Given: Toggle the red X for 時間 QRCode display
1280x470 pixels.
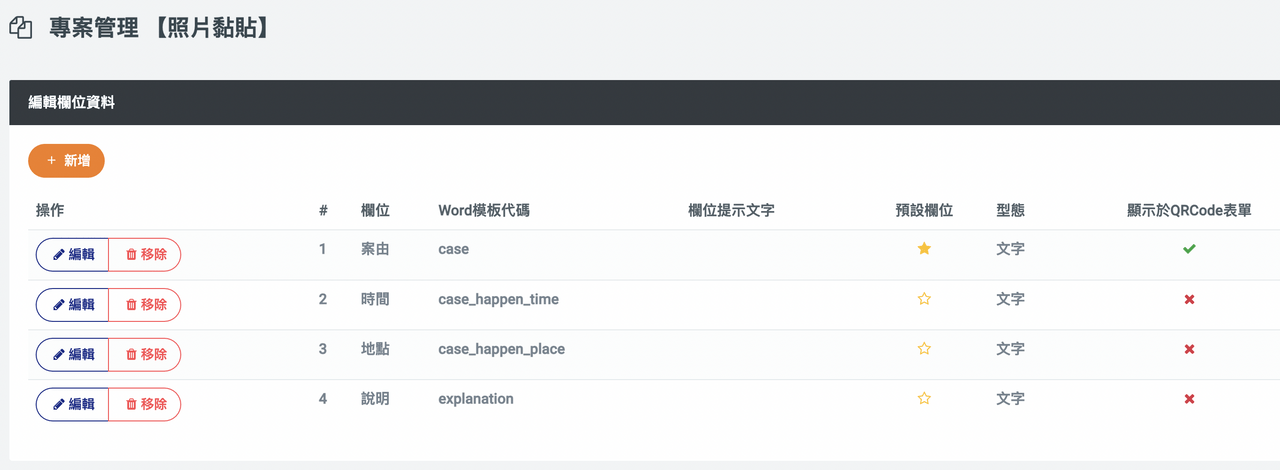Looking at the screenshot, I should click(1189, 299).
